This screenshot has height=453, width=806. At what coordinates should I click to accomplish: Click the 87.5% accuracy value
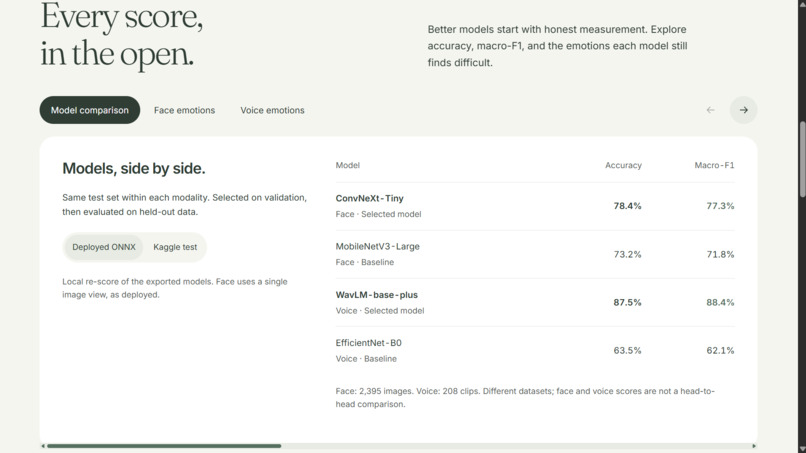point(627,302)
